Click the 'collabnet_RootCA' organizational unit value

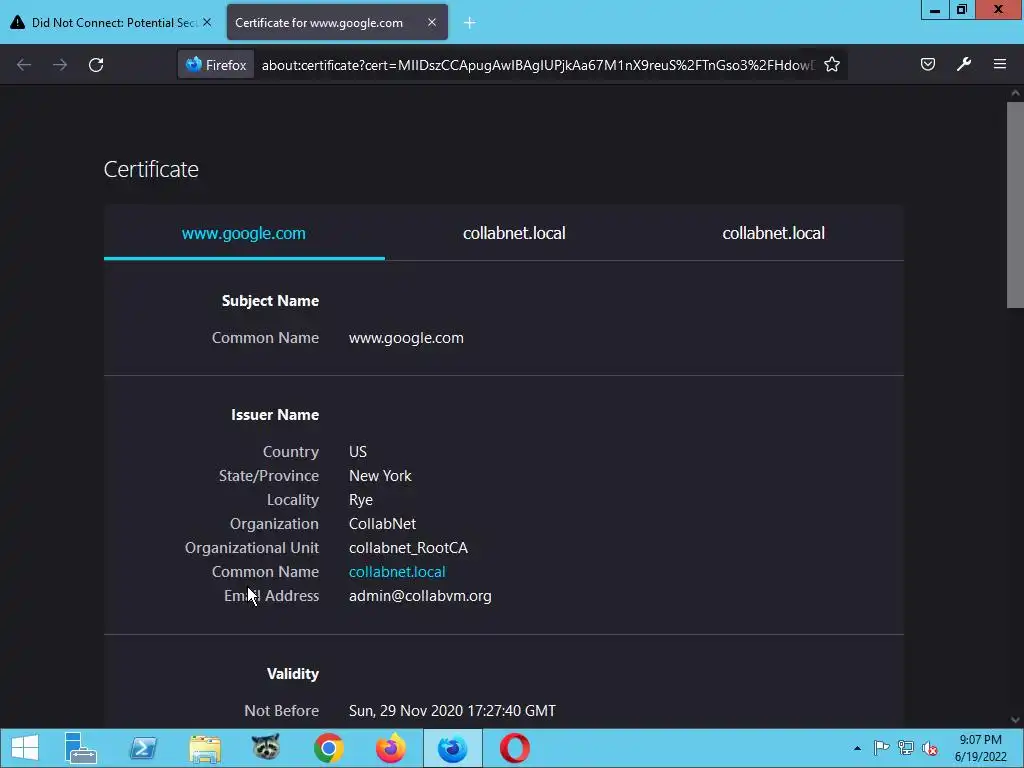[x=408, y=547]
